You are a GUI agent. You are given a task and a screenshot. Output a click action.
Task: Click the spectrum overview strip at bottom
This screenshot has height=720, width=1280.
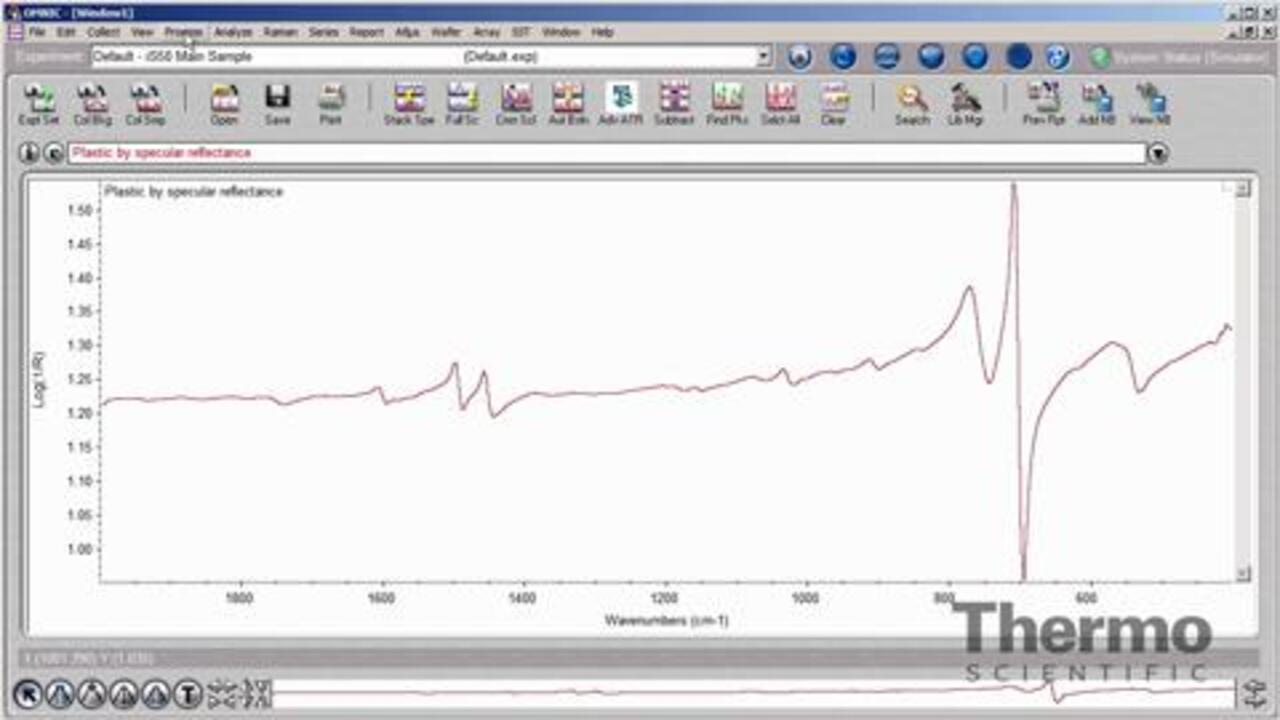[x=750, y=692]
